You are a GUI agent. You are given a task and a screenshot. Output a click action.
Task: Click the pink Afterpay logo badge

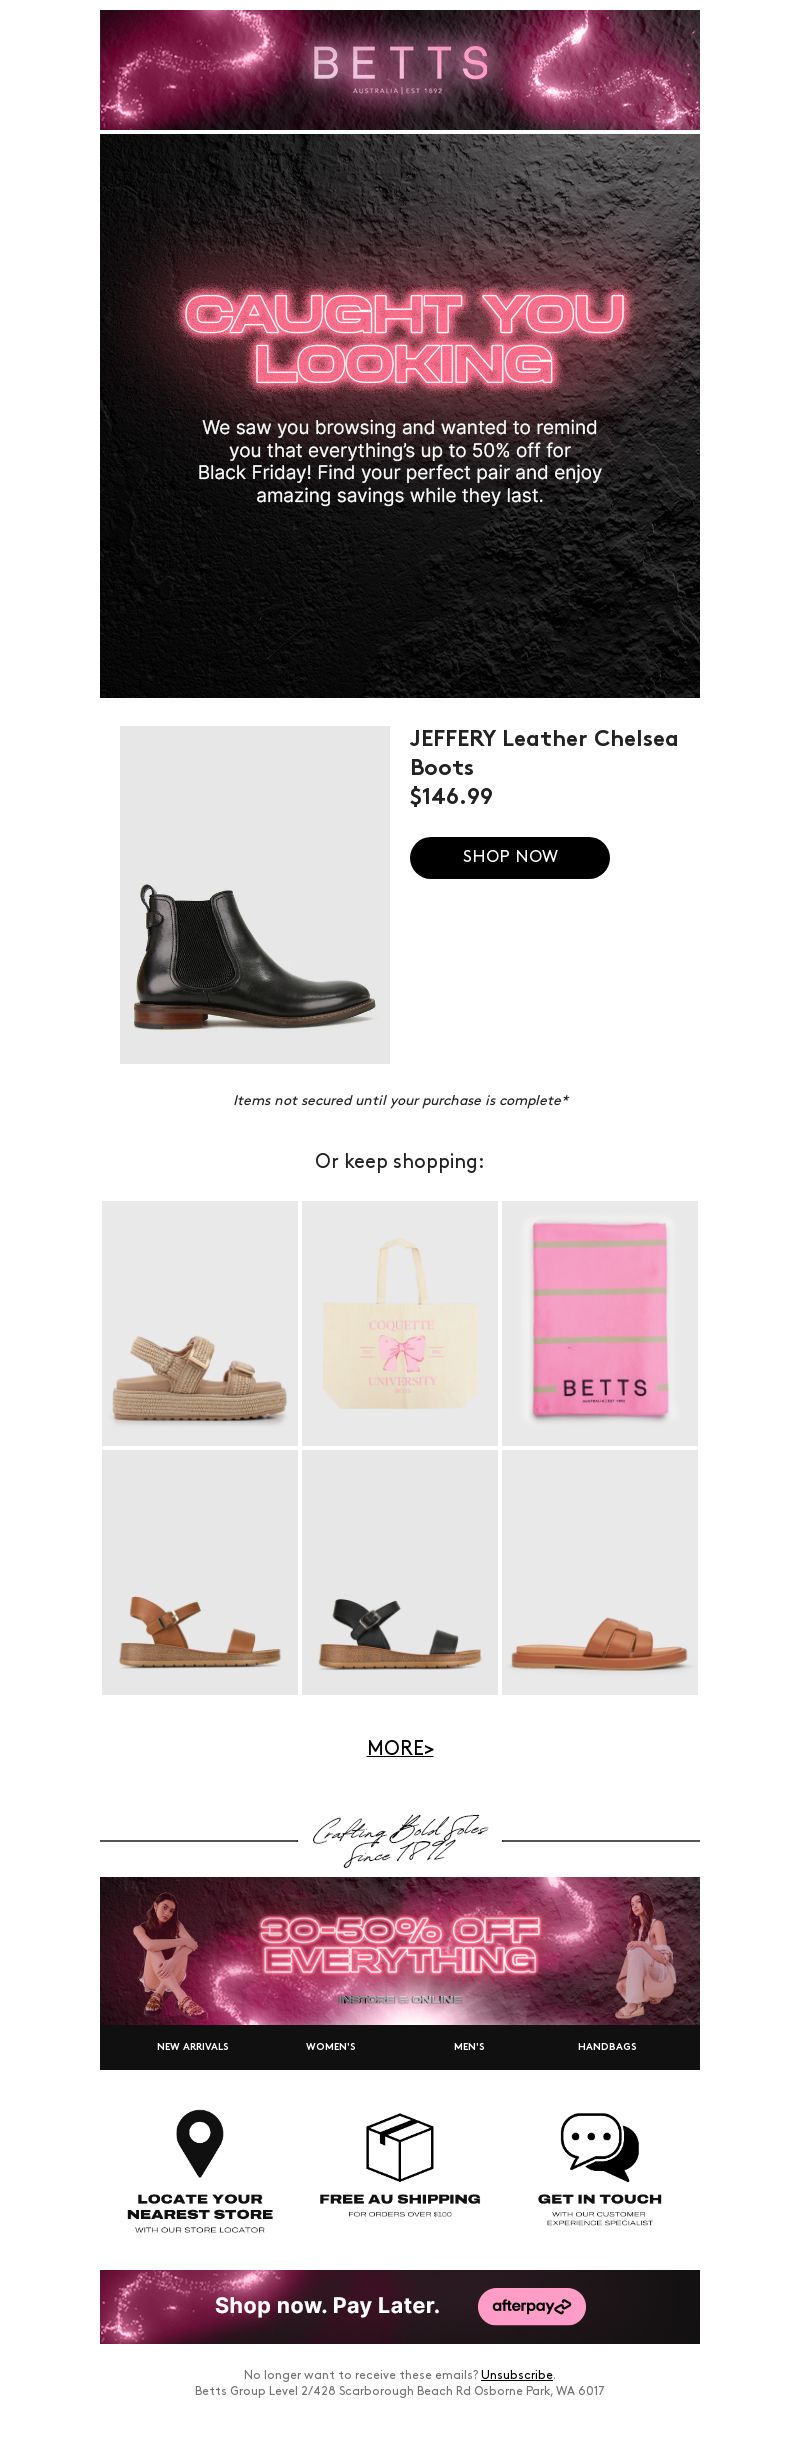coord(532,2306)
